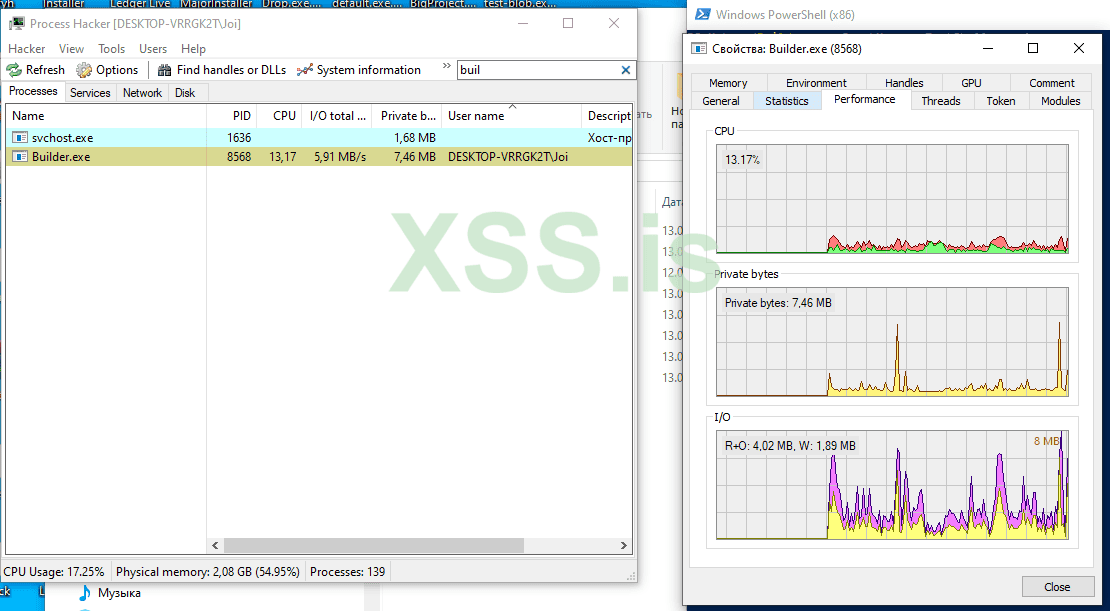1110x611 pixels.
Task: Click the Builder.exe properties window icon
Action: [x=699, y=49]
